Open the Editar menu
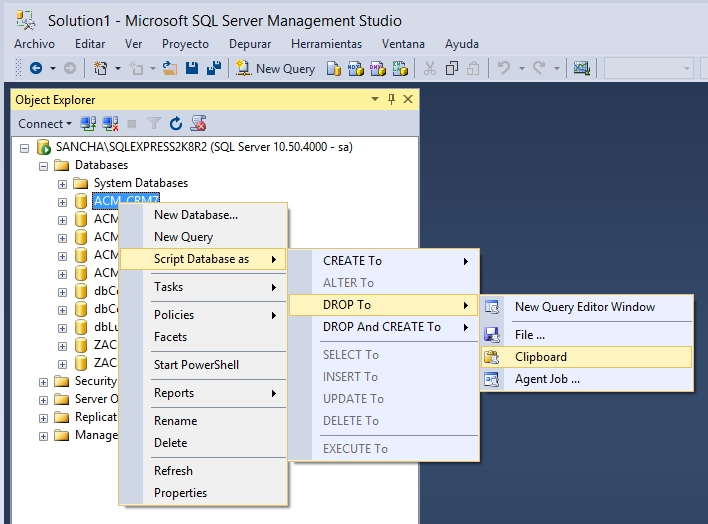The height and width of the screenshot is (524, 708). [90, 44]
